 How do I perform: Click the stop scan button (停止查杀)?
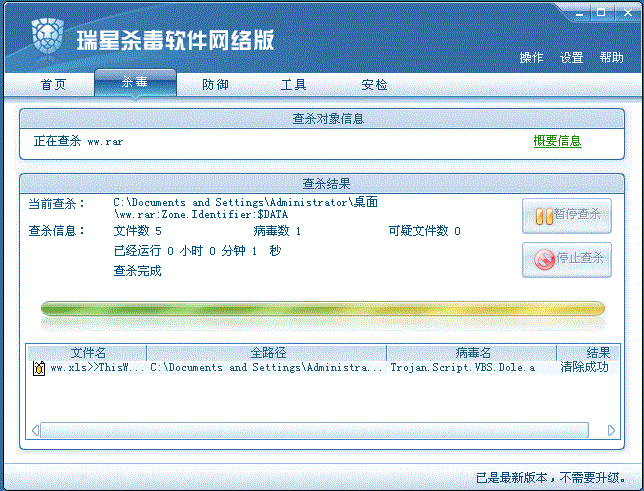[567, 260]
